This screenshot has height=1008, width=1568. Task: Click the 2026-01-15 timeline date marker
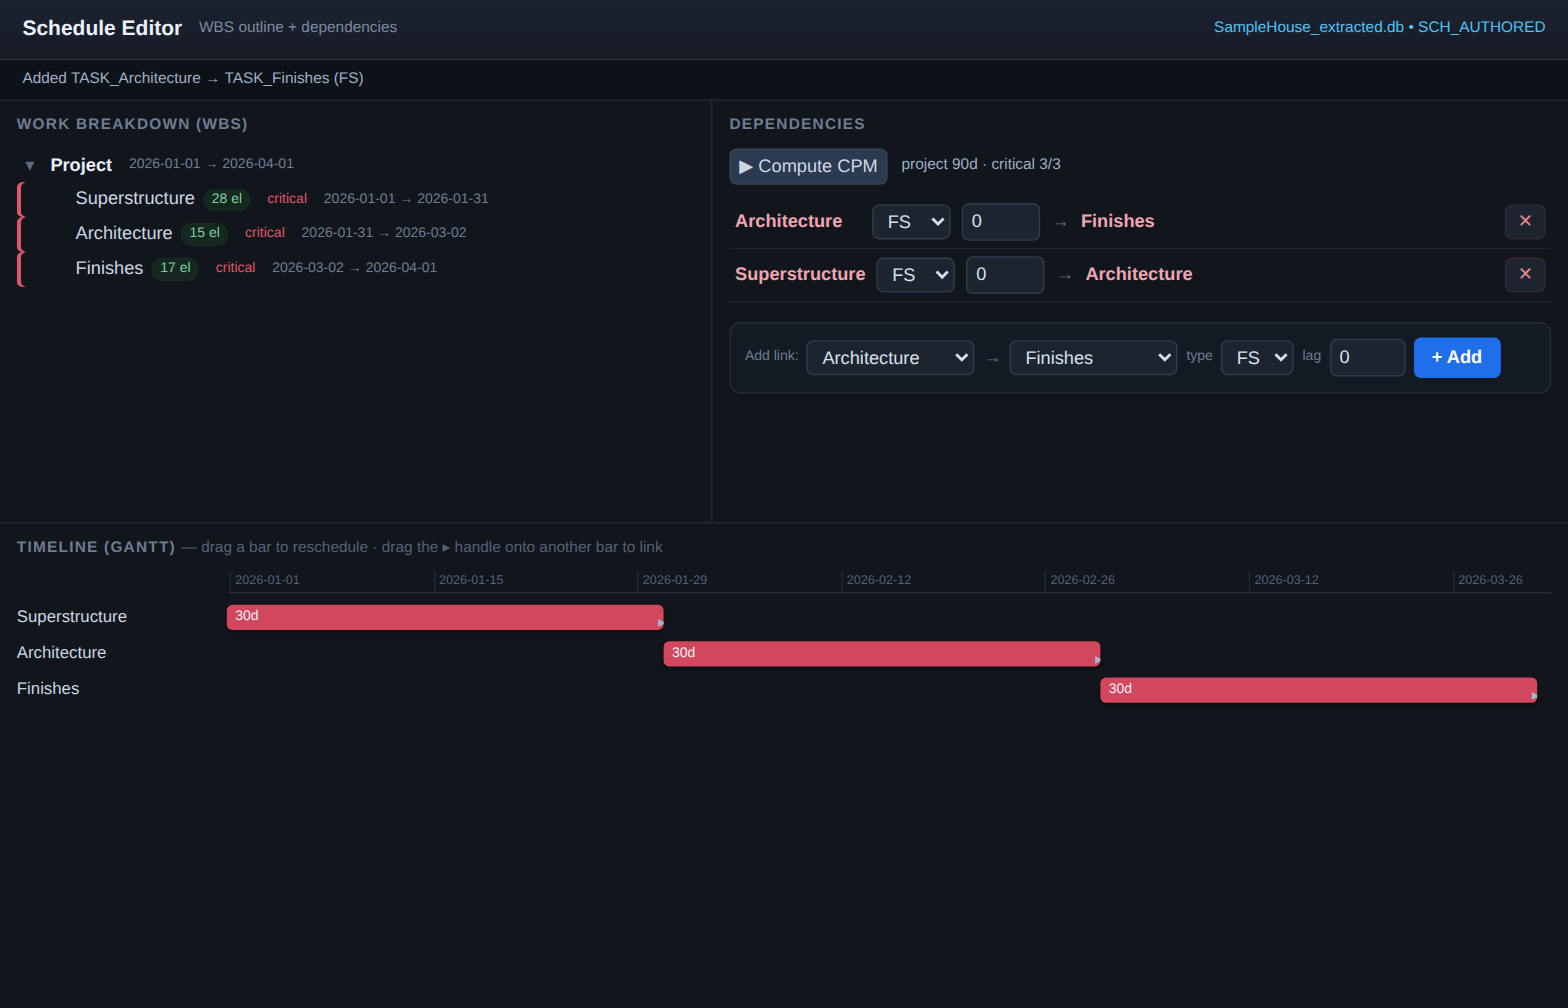click(471, 580)
